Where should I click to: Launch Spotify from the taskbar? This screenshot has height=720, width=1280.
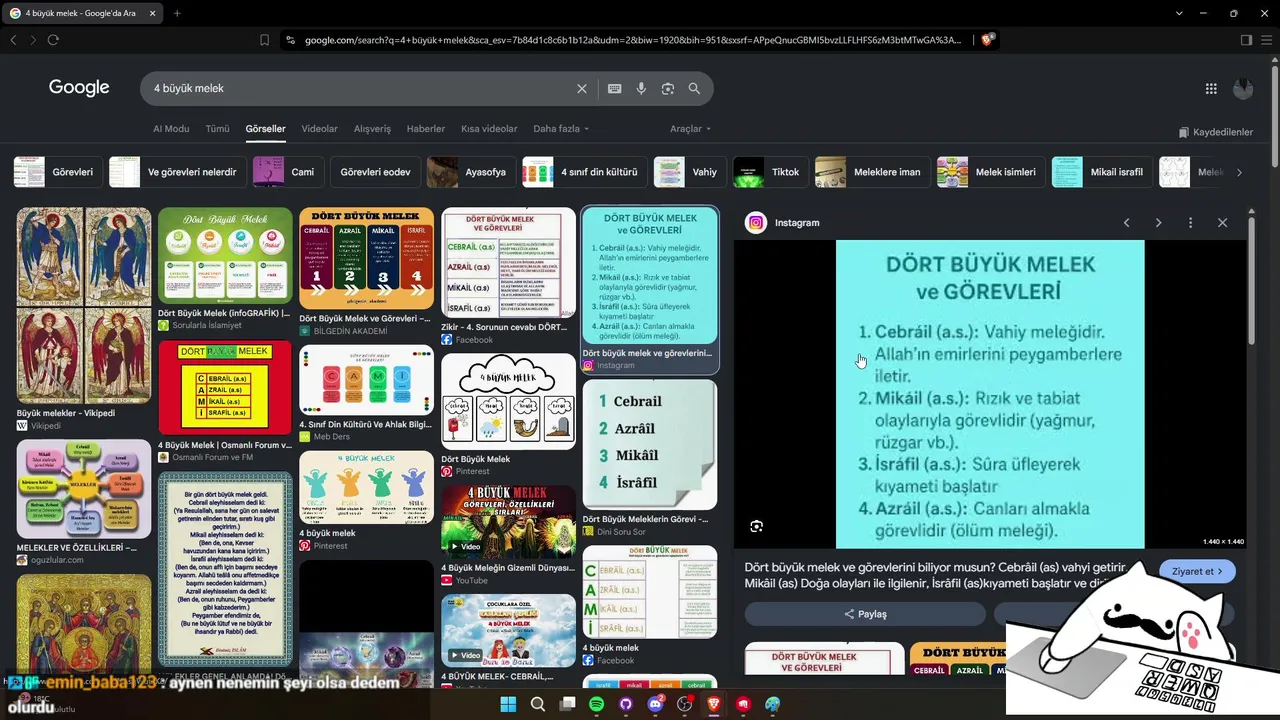click(597, 704)
